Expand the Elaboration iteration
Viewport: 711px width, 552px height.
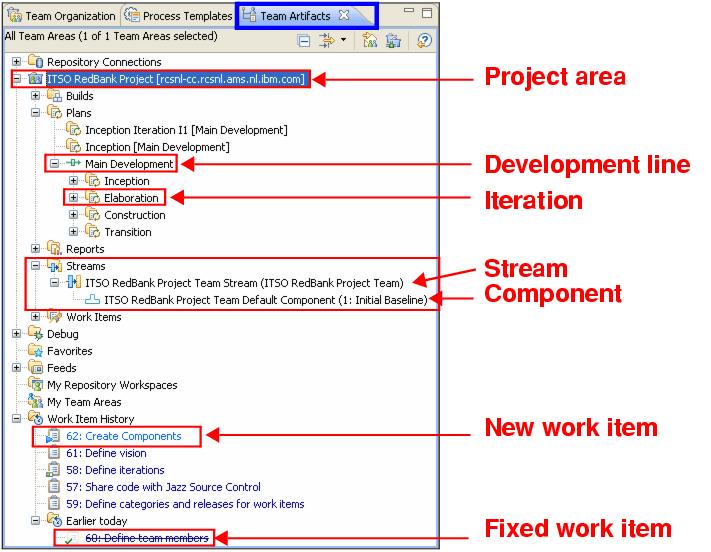coord(73,197)
